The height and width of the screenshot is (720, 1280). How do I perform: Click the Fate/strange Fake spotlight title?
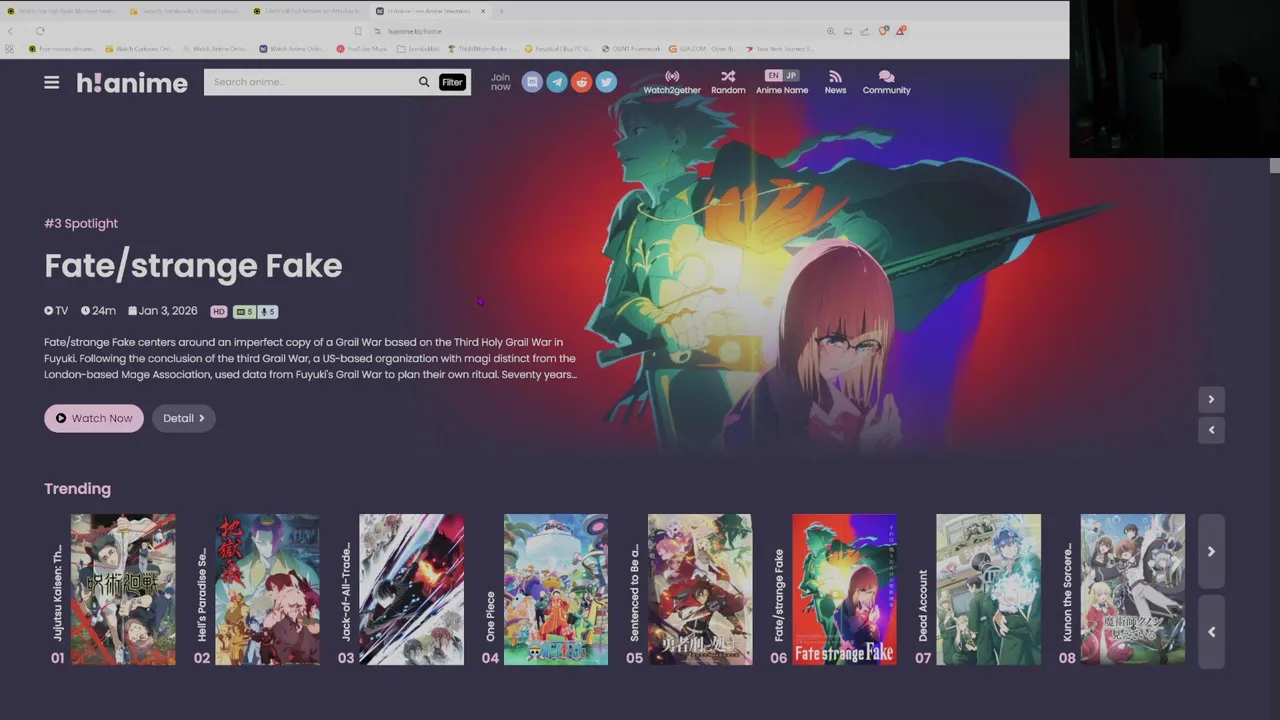(x=193, y=266)
